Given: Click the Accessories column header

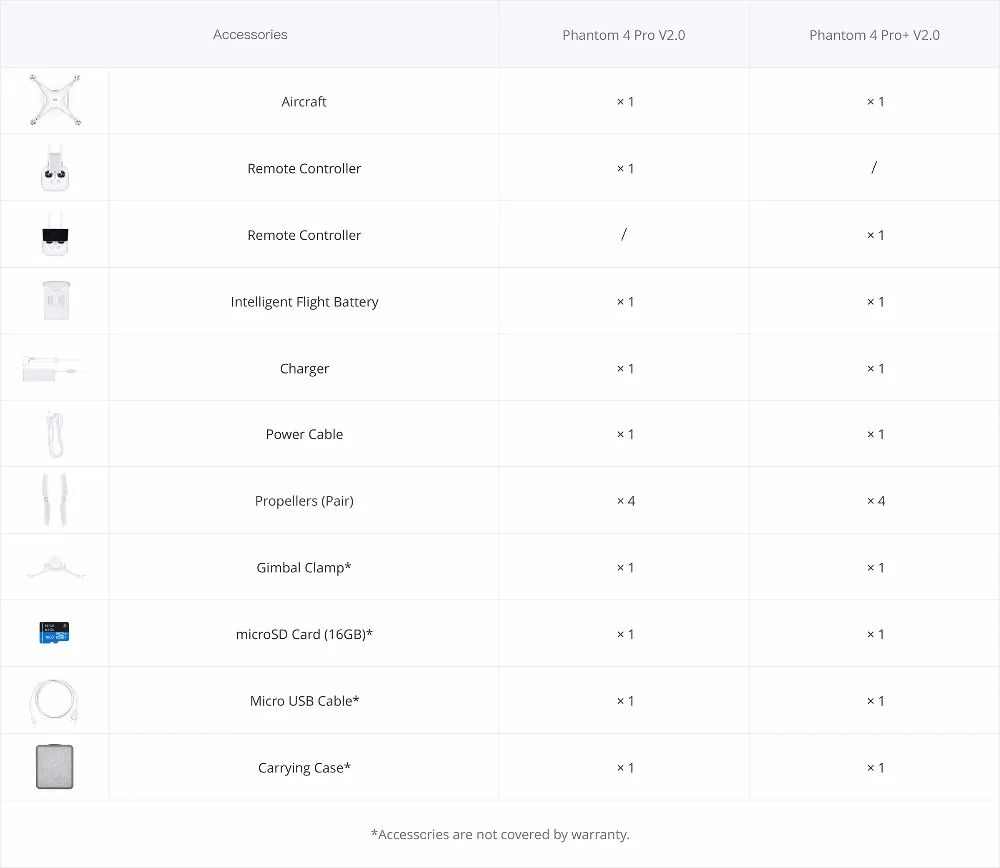Looking at the screenshot, I should pos(250,35).
